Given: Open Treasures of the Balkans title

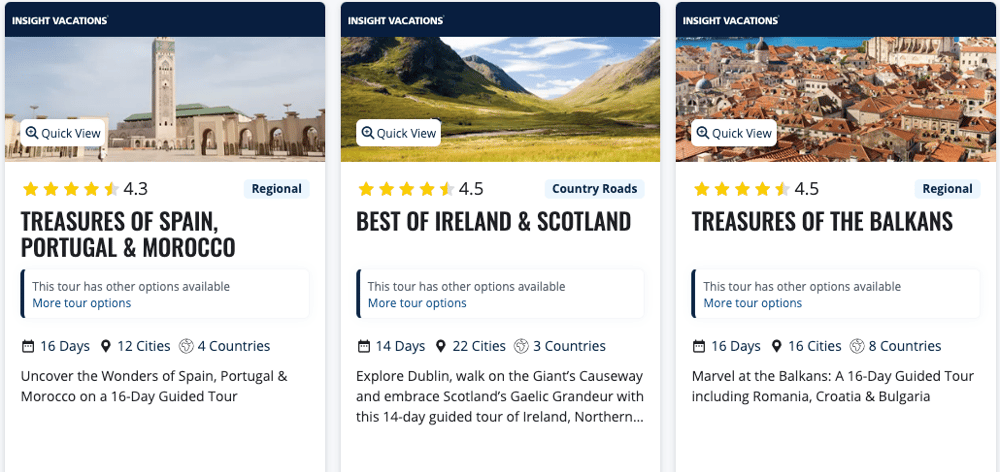Looking at the screenshot, I should tap(822, 221).
